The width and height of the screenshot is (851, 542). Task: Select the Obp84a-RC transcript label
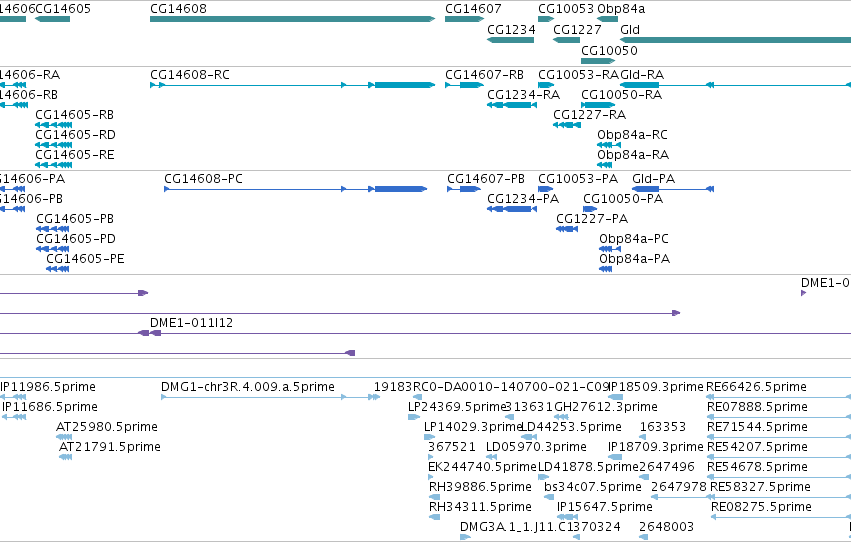[x=632, y=135]
